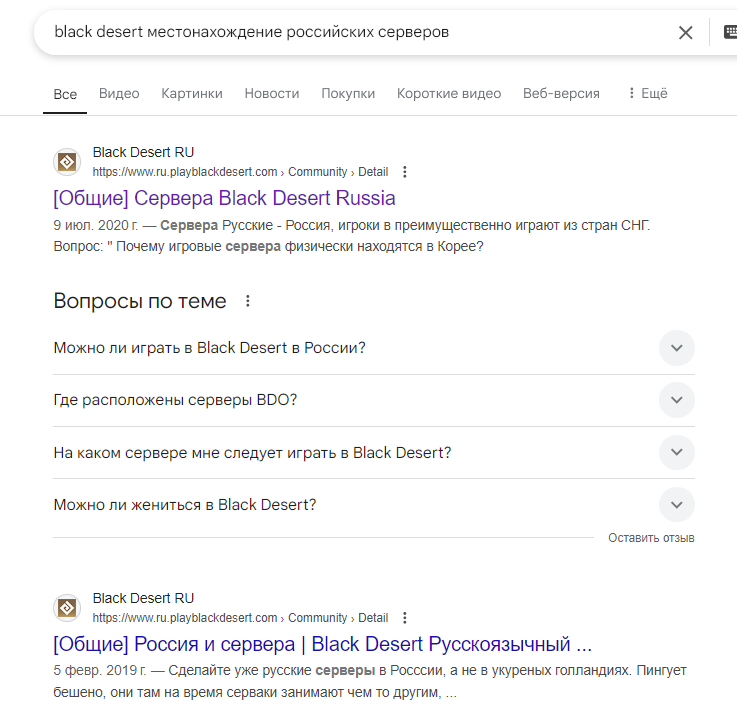The width and height of the screenshot is (737, 728).
Task: Click the first result URL breadcrumb
Action: 240,172
